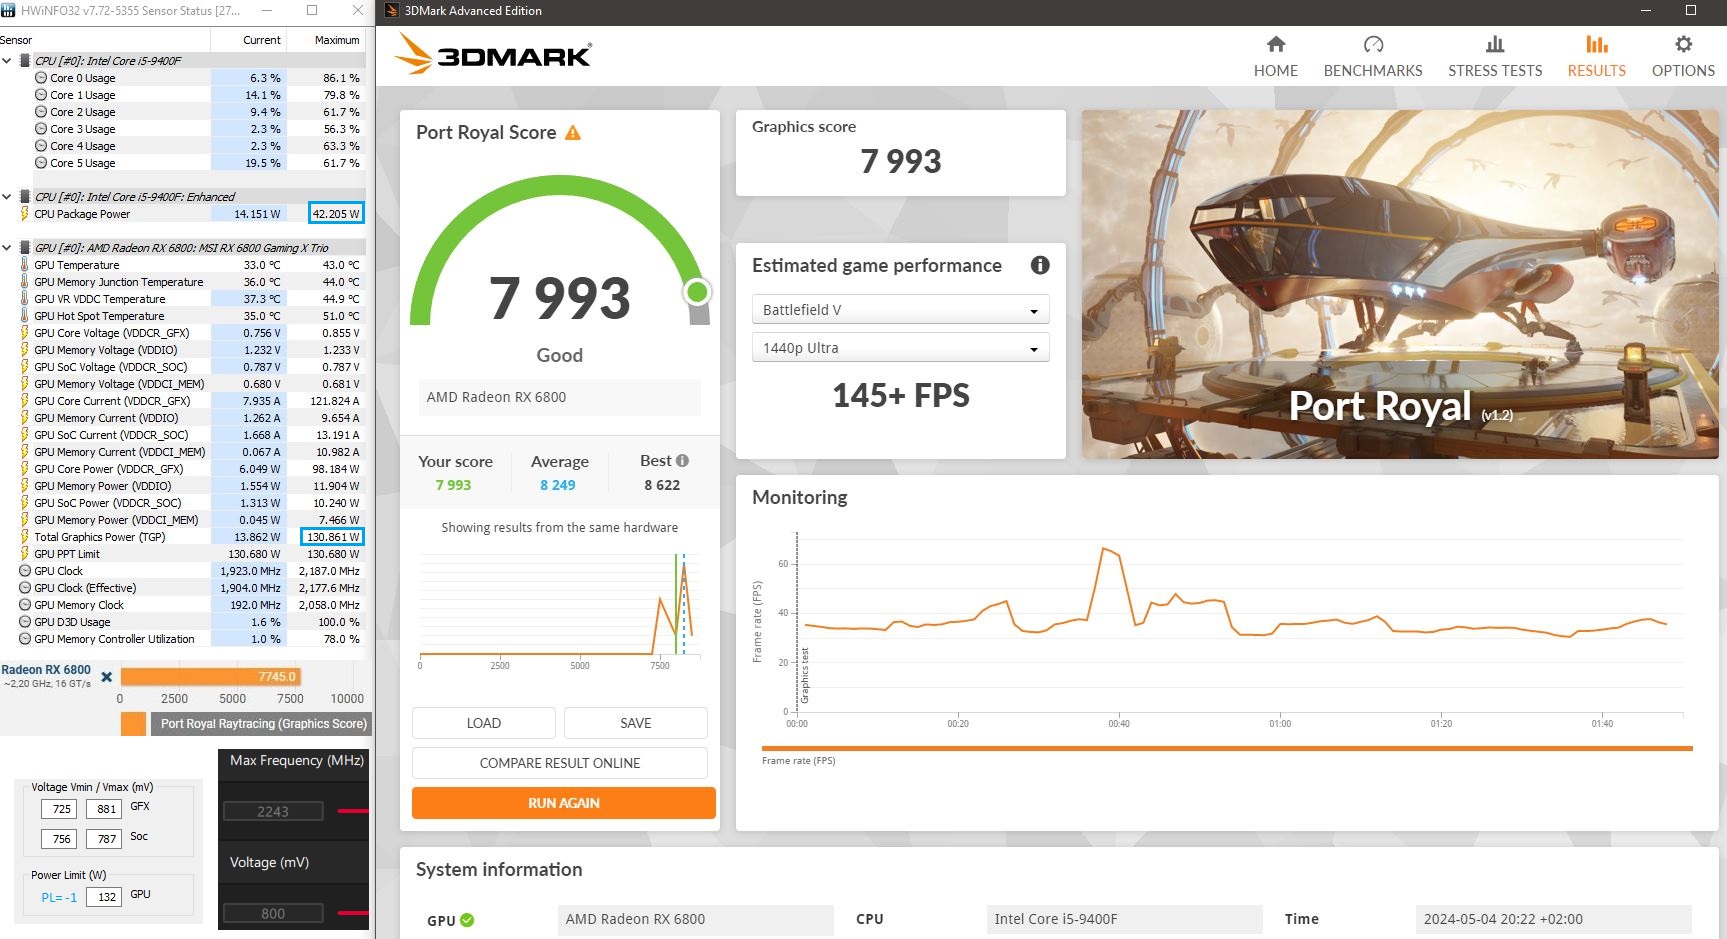Screen dimensions: 1727x939
Task: Switch to the STRESS TESTS tab
Action: pos(1495,57)
